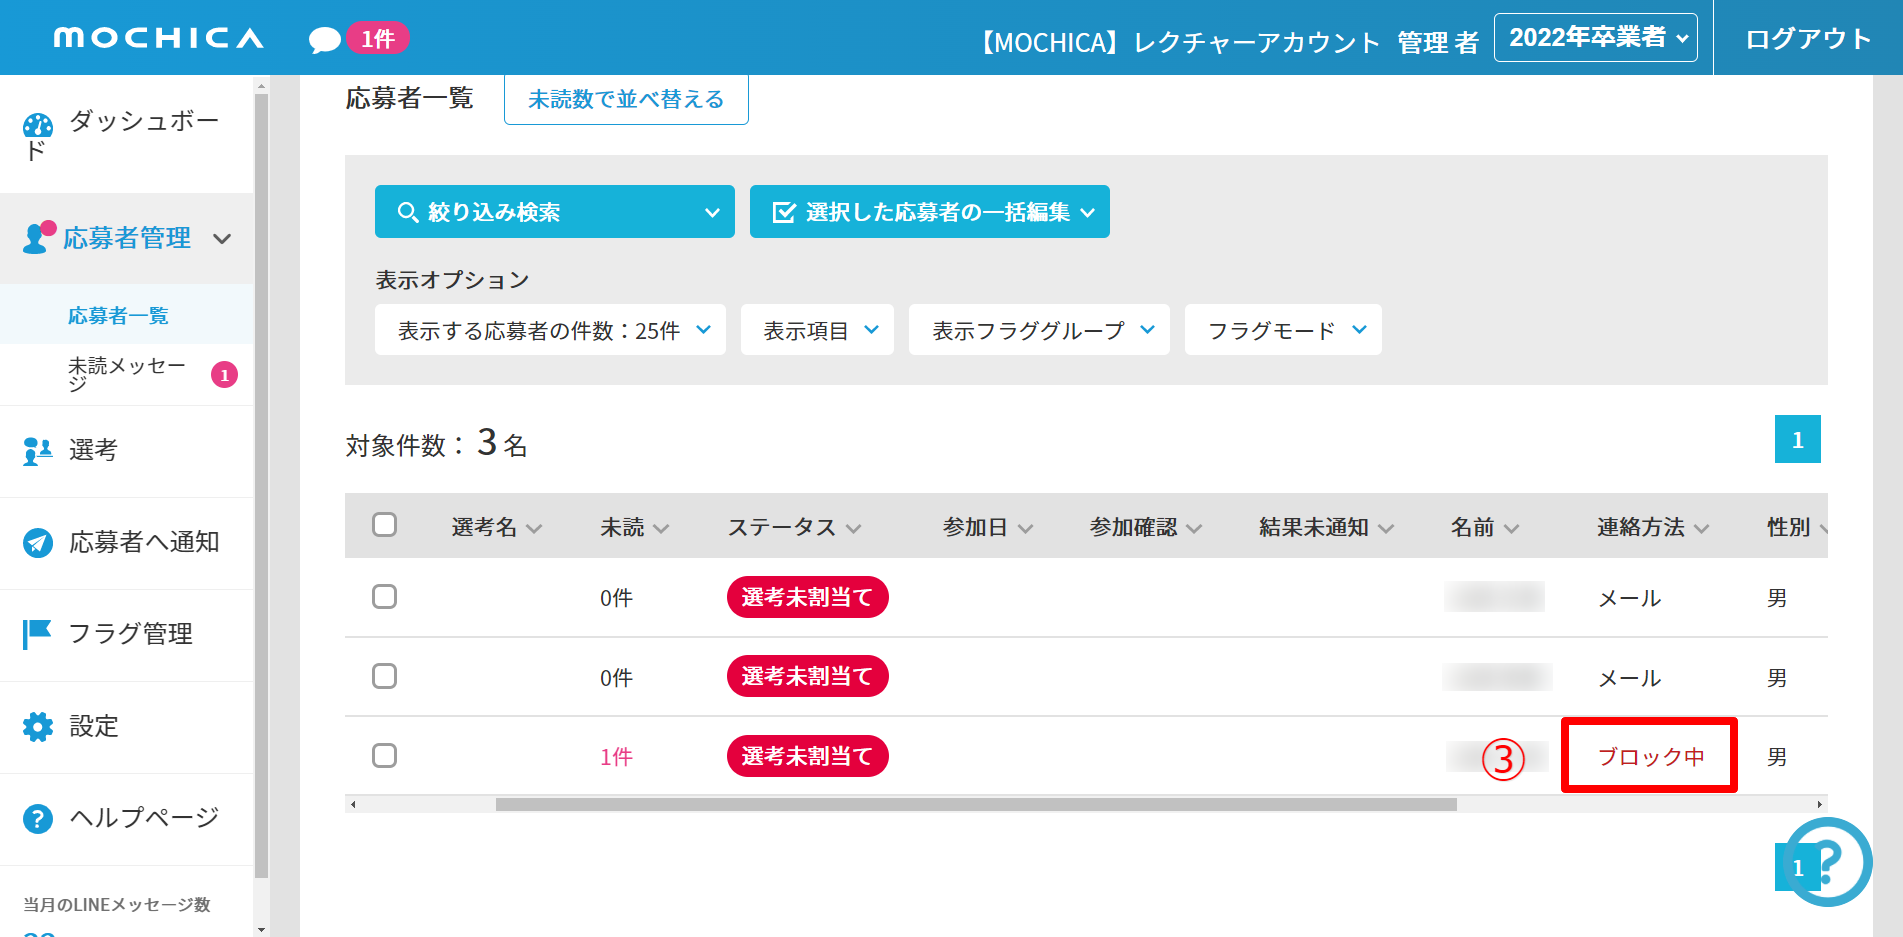Click the help page question mark icon
This screenshot has height=937, width=1903.
37,819
